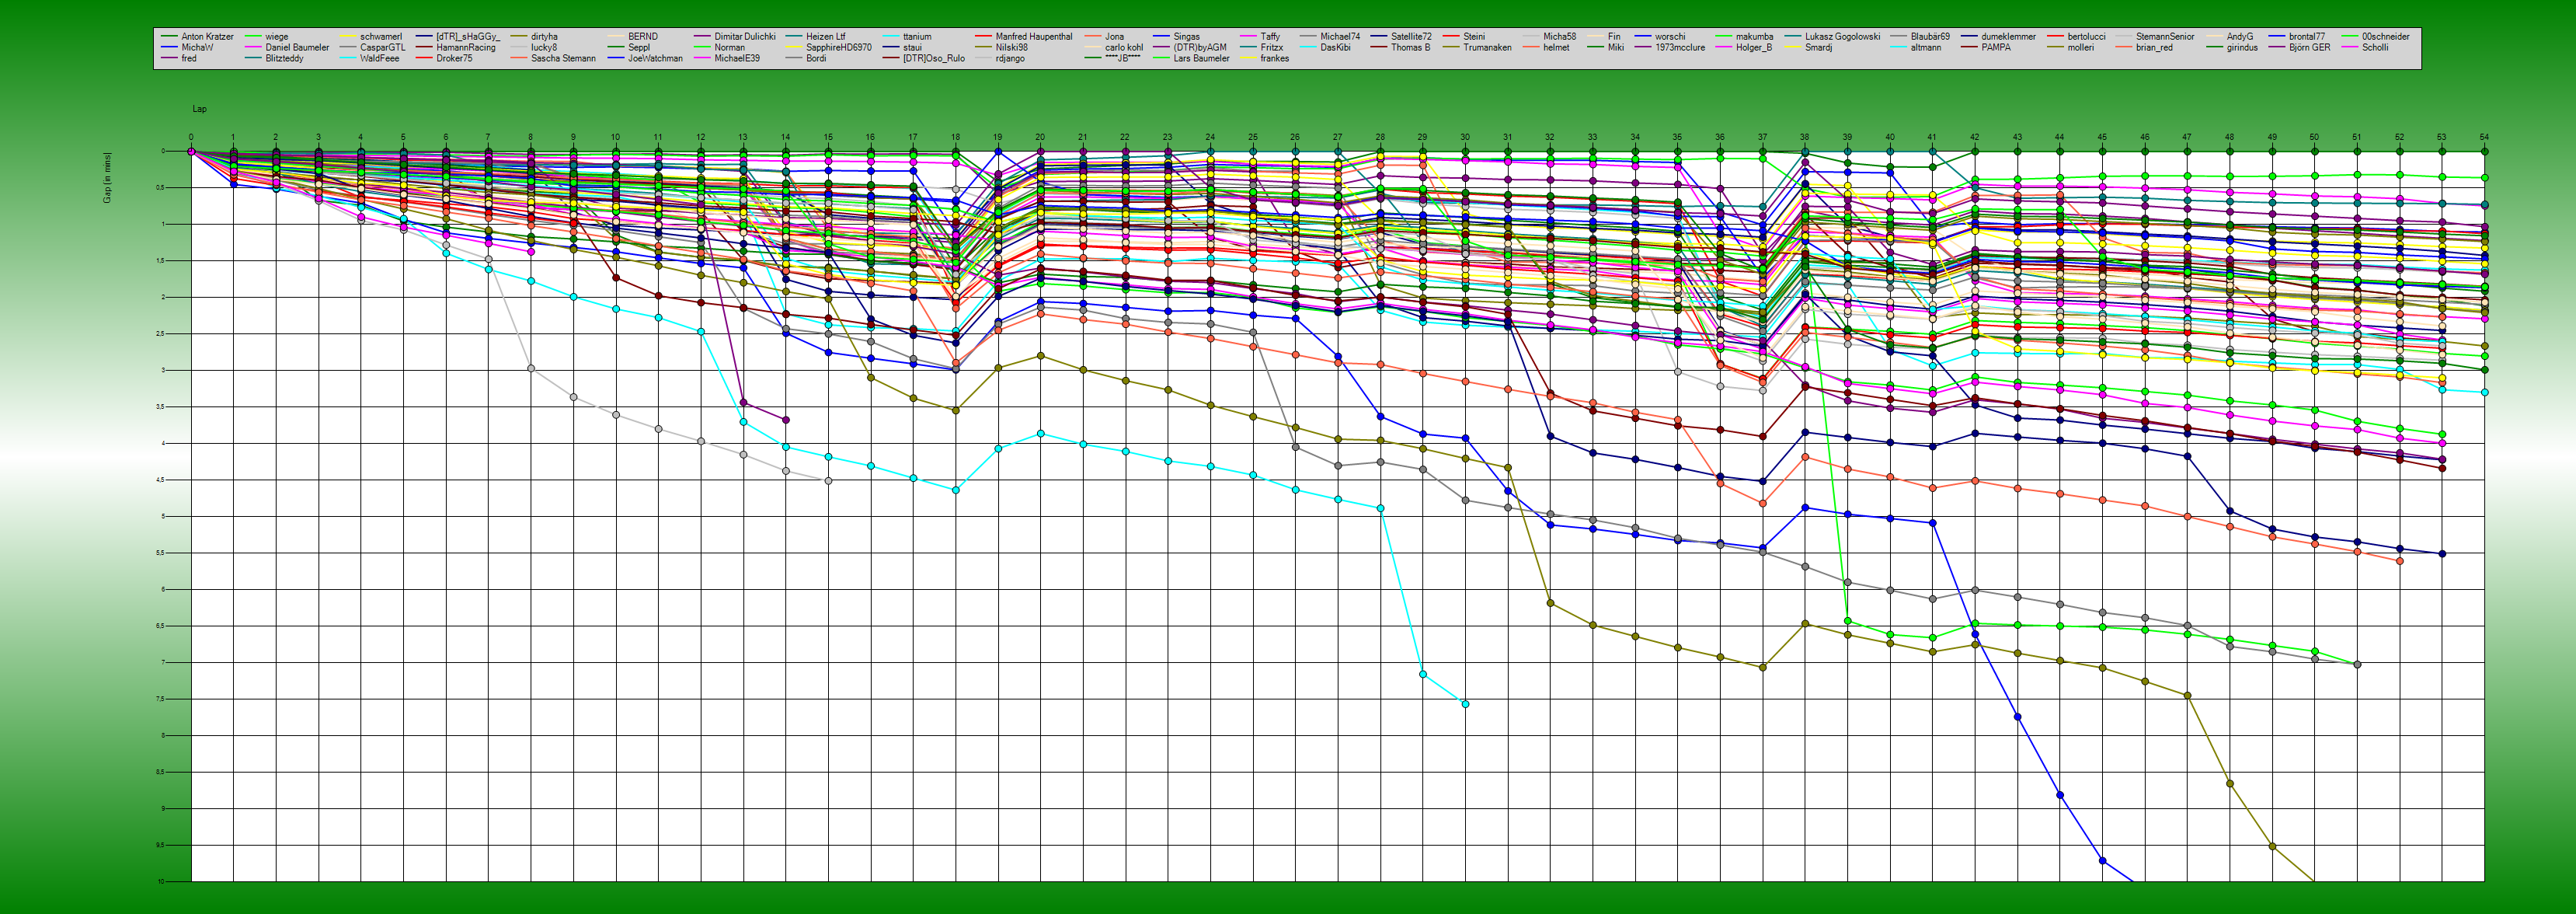The width and height of the screenshot is (2576, 914).
Task: Click helmet in the legend
Action: [x=1556, y=48]
